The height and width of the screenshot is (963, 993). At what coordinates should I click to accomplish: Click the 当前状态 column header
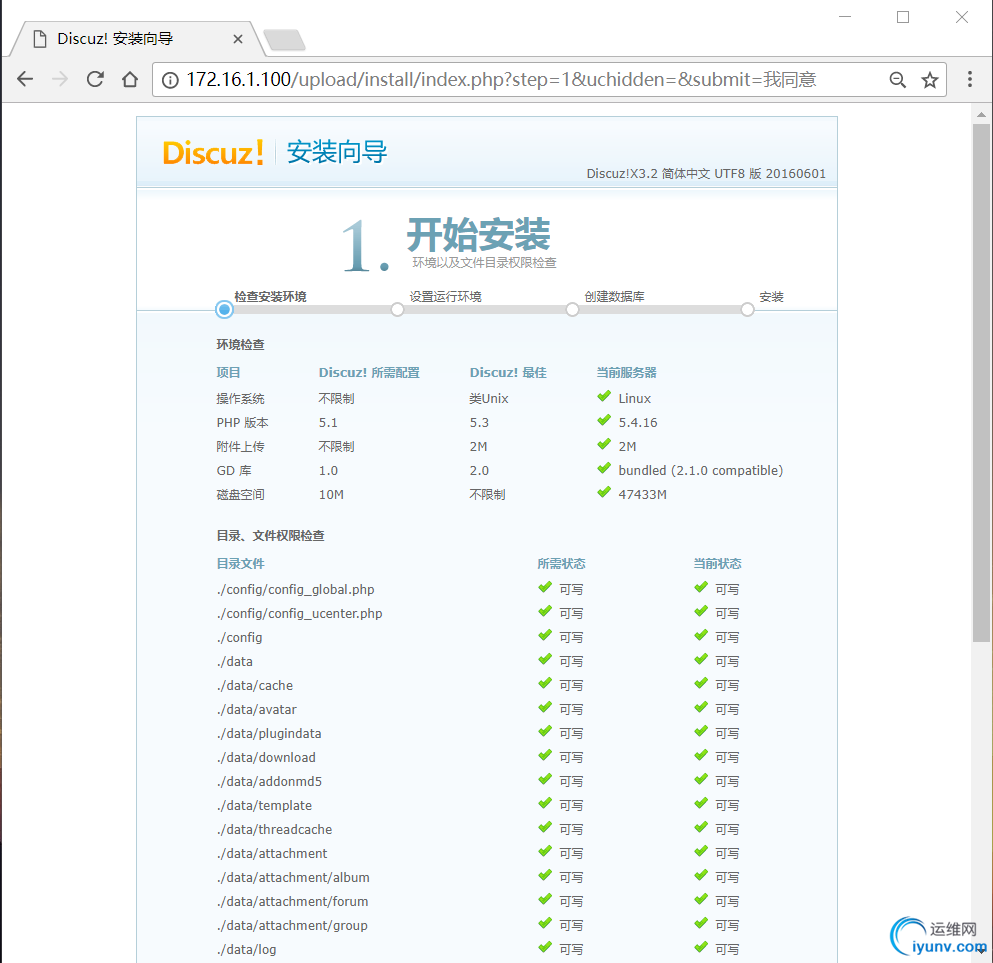click(x=717, y=563)
